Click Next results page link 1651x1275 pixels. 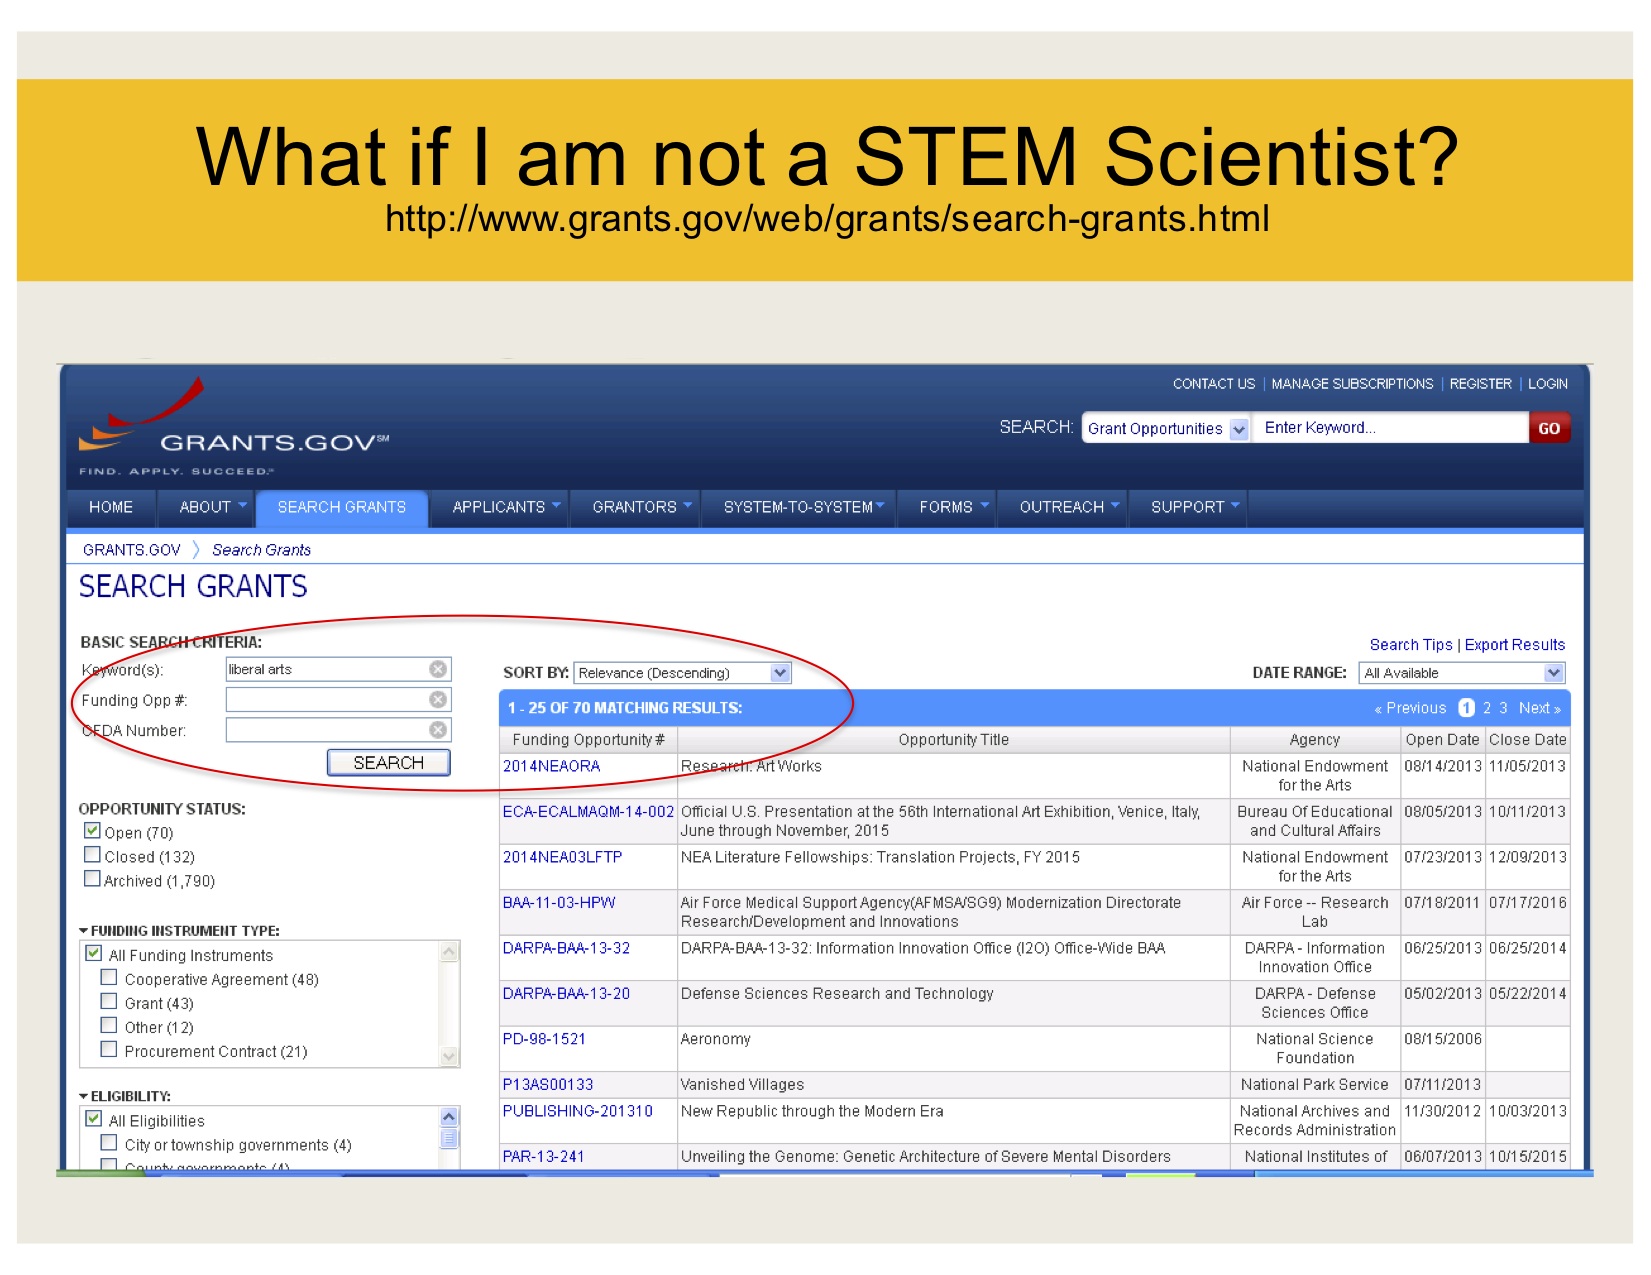point(1539,708)
